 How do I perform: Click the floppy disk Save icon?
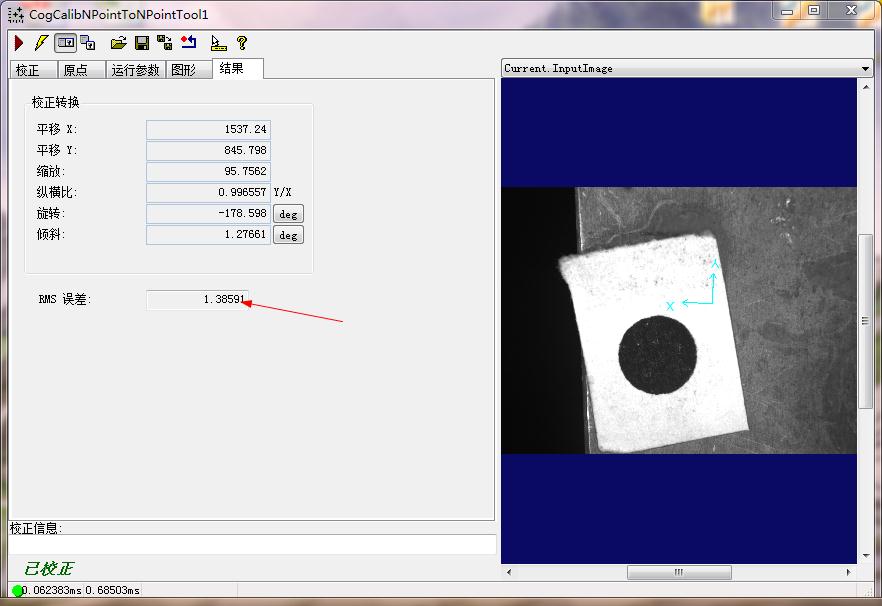142,43
